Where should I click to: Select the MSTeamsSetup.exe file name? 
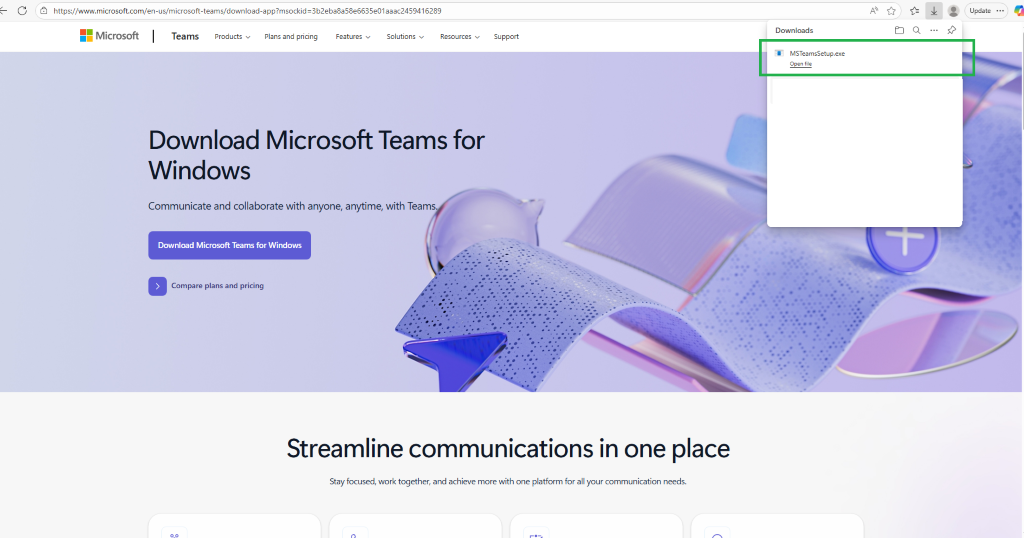pyautogui.click(x=817, y=54)
